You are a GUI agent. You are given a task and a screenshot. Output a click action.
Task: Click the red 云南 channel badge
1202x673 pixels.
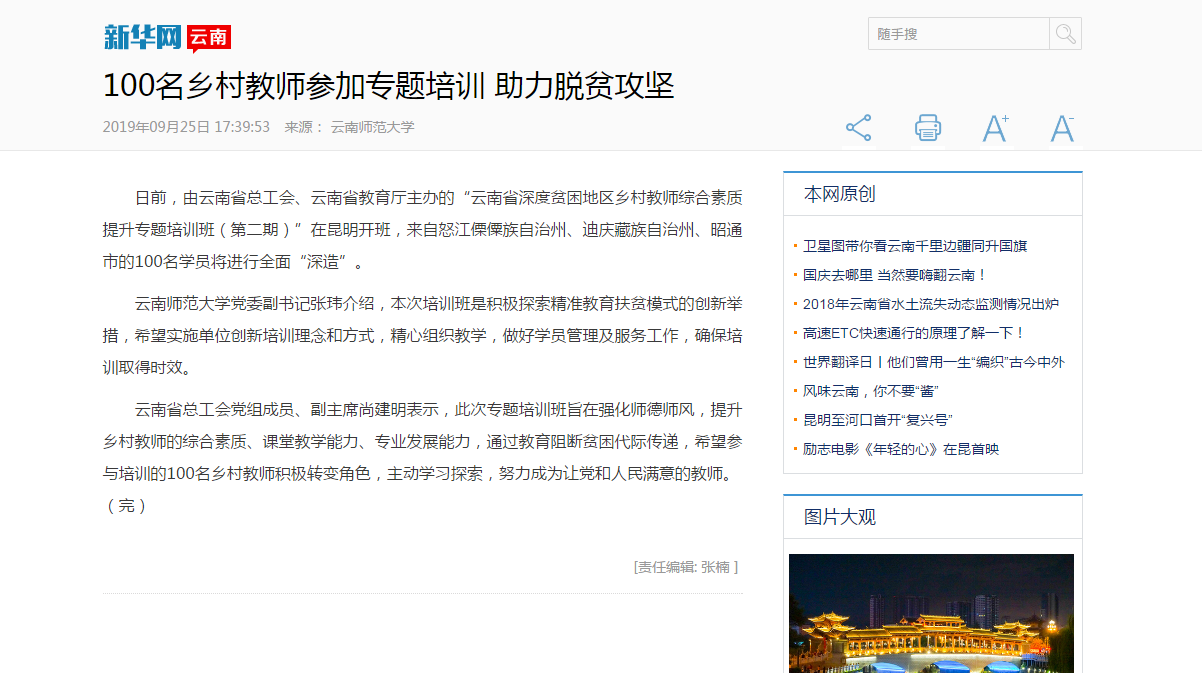209,38
